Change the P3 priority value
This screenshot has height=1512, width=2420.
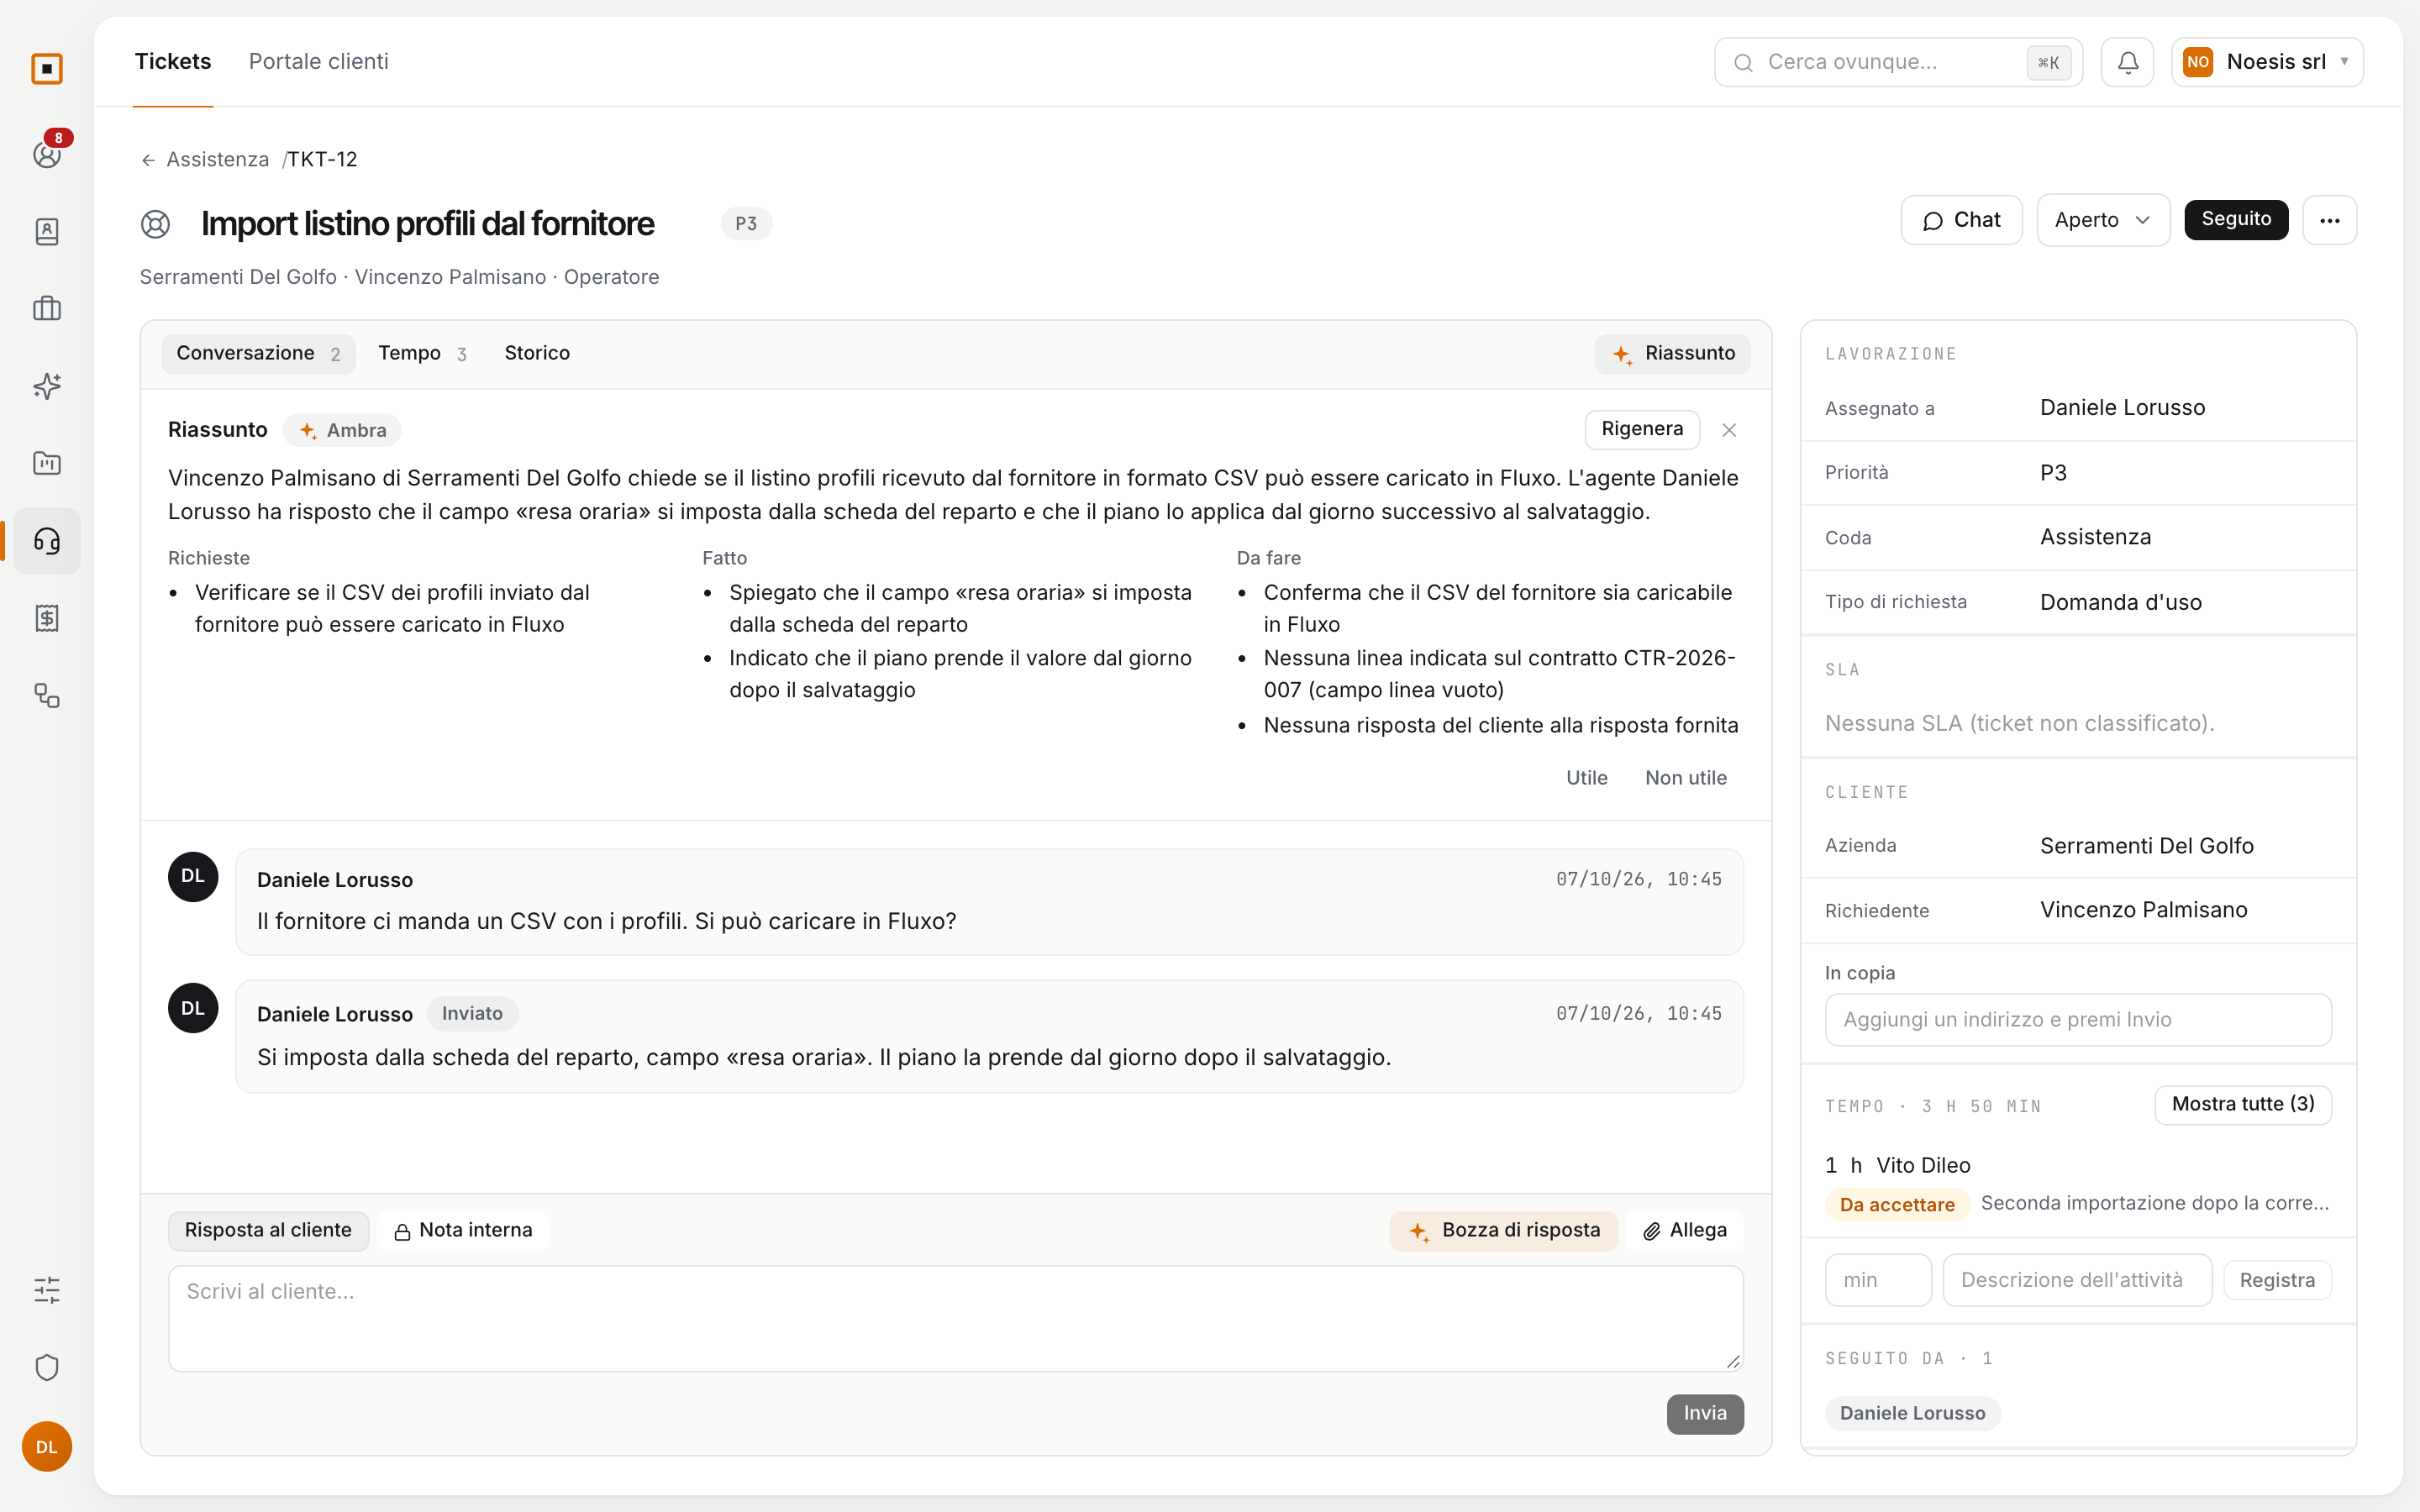(2053, 473)
